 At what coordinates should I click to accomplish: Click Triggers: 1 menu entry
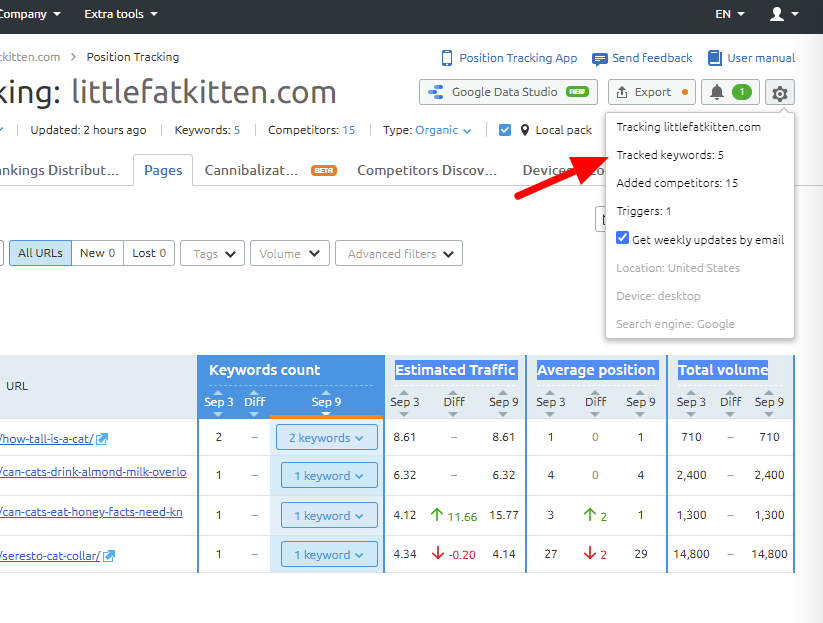coord(643,211)
